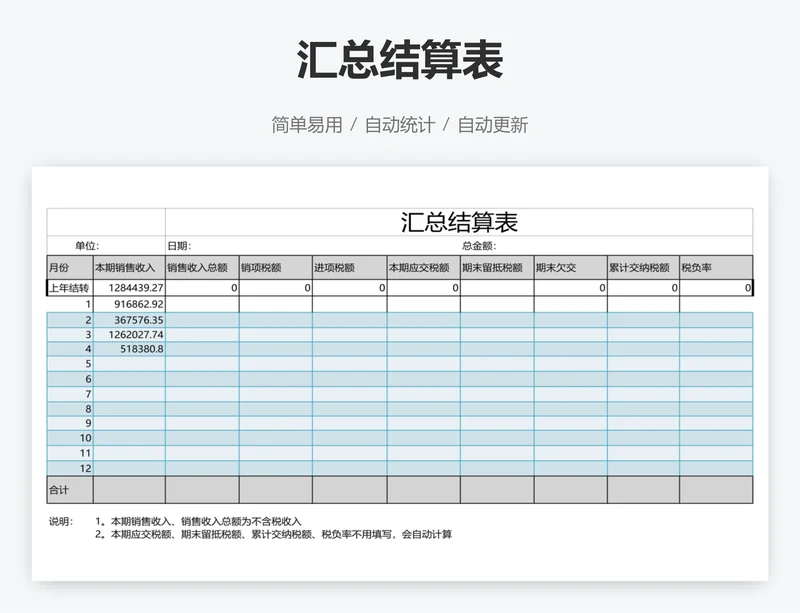The image size is (800, 613).
Task: Click the 单位: label cell
Action: point(87,246)
